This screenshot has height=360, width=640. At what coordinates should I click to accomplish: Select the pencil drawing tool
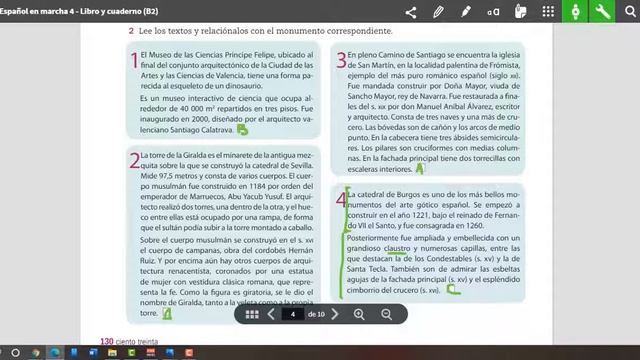438,11
